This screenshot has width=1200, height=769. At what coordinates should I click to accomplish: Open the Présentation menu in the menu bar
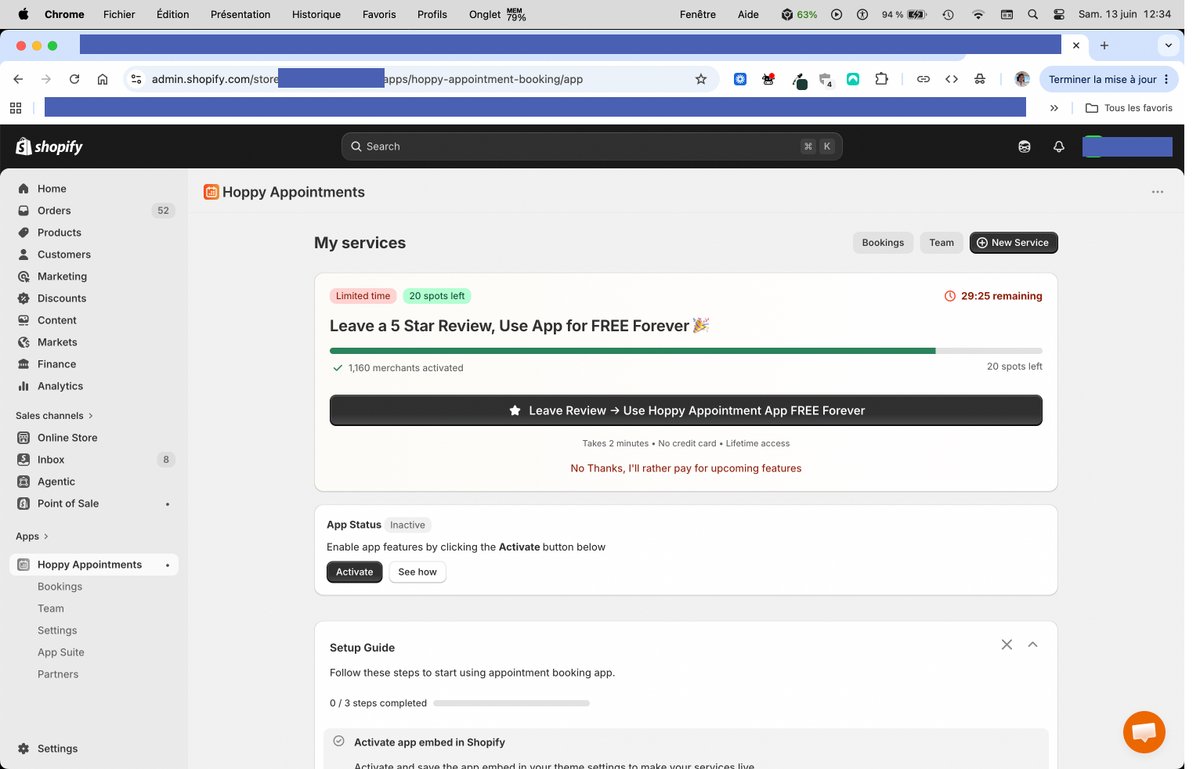point(240,14)
